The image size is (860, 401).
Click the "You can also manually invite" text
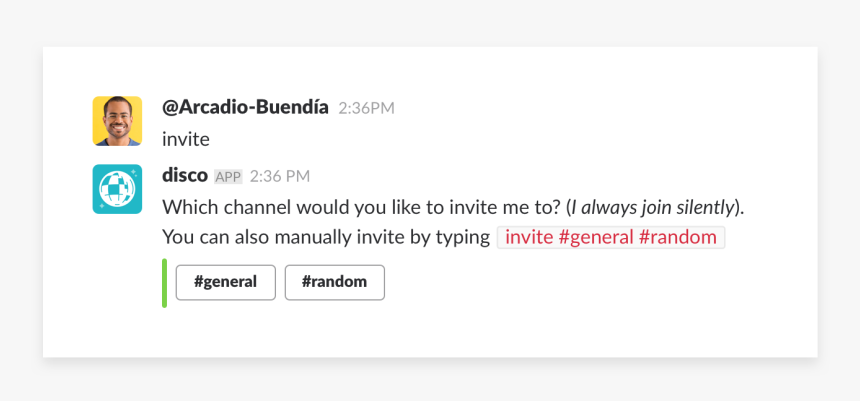(x=326, y=237)
